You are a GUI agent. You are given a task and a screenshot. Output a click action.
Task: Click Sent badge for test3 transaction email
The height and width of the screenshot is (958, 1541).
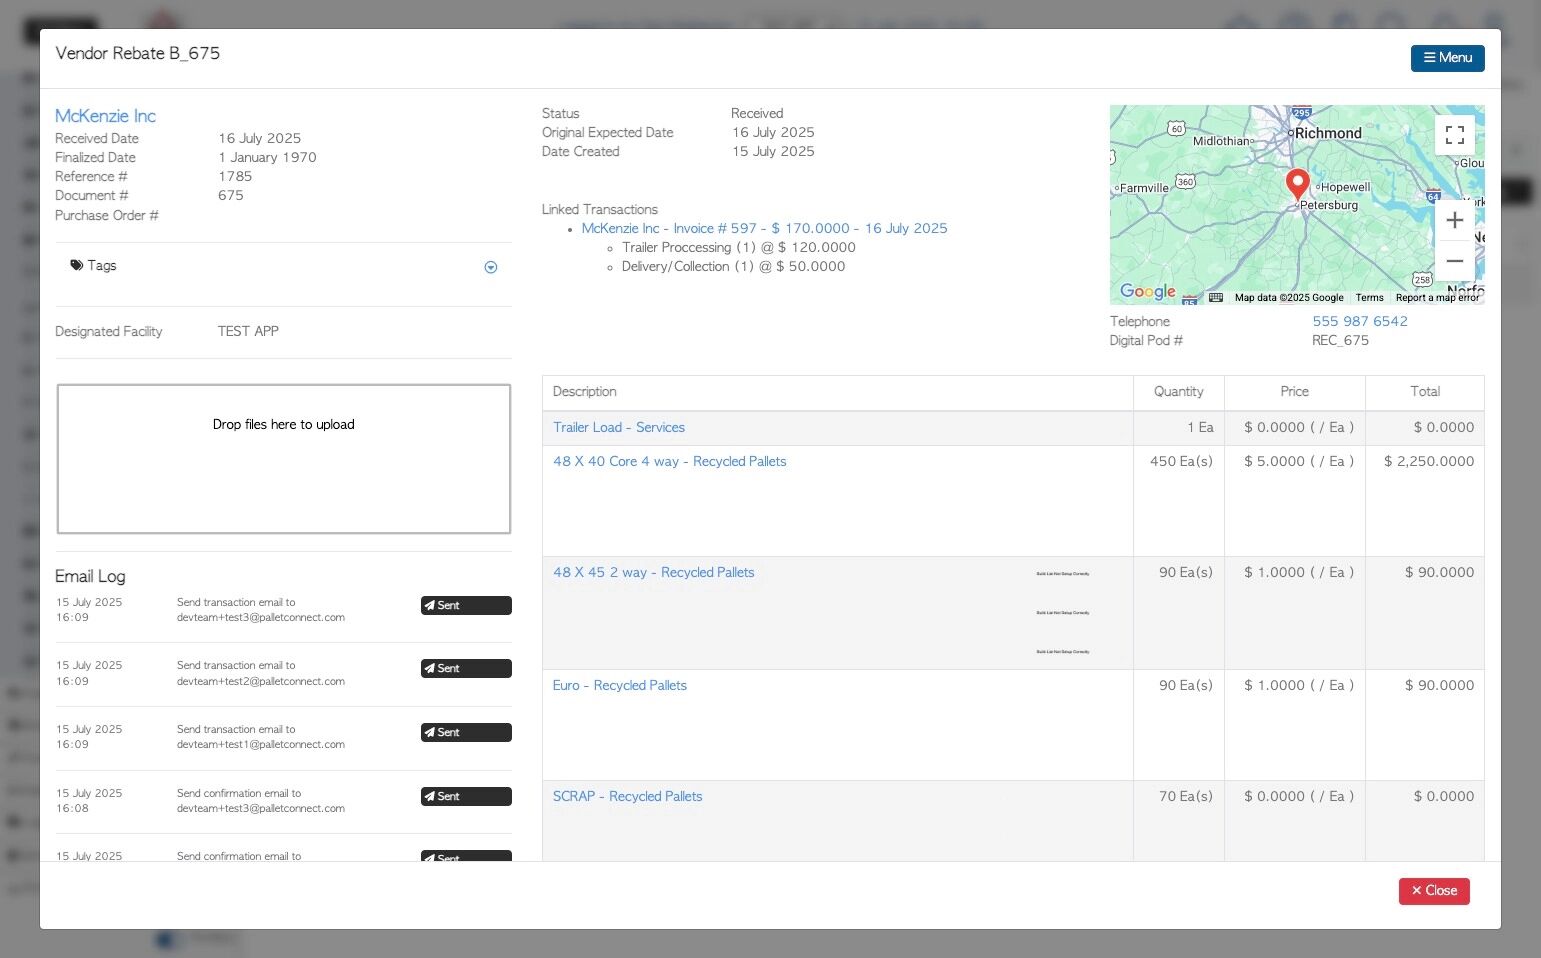[466, 605]
